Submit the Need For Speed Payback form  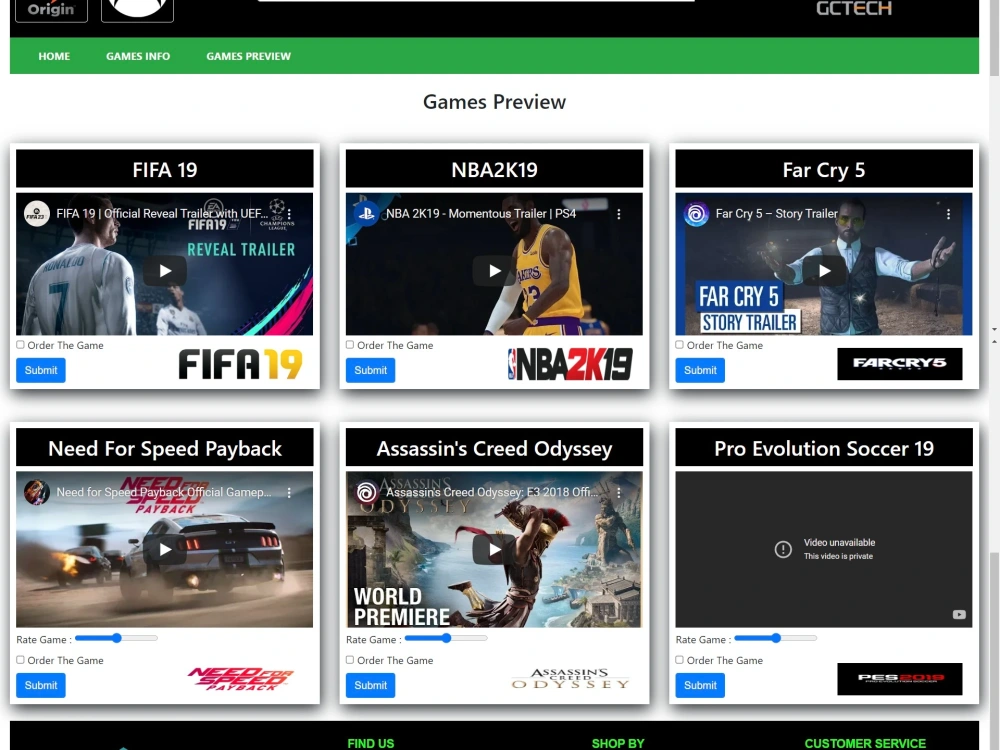coord(41,686)
